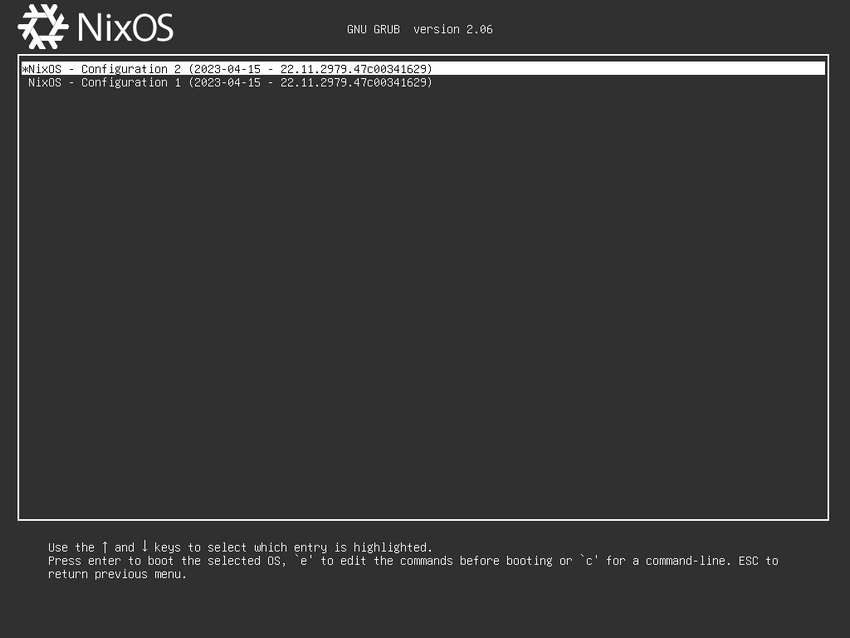Click the NixOS wordmark text

(124, 27)
